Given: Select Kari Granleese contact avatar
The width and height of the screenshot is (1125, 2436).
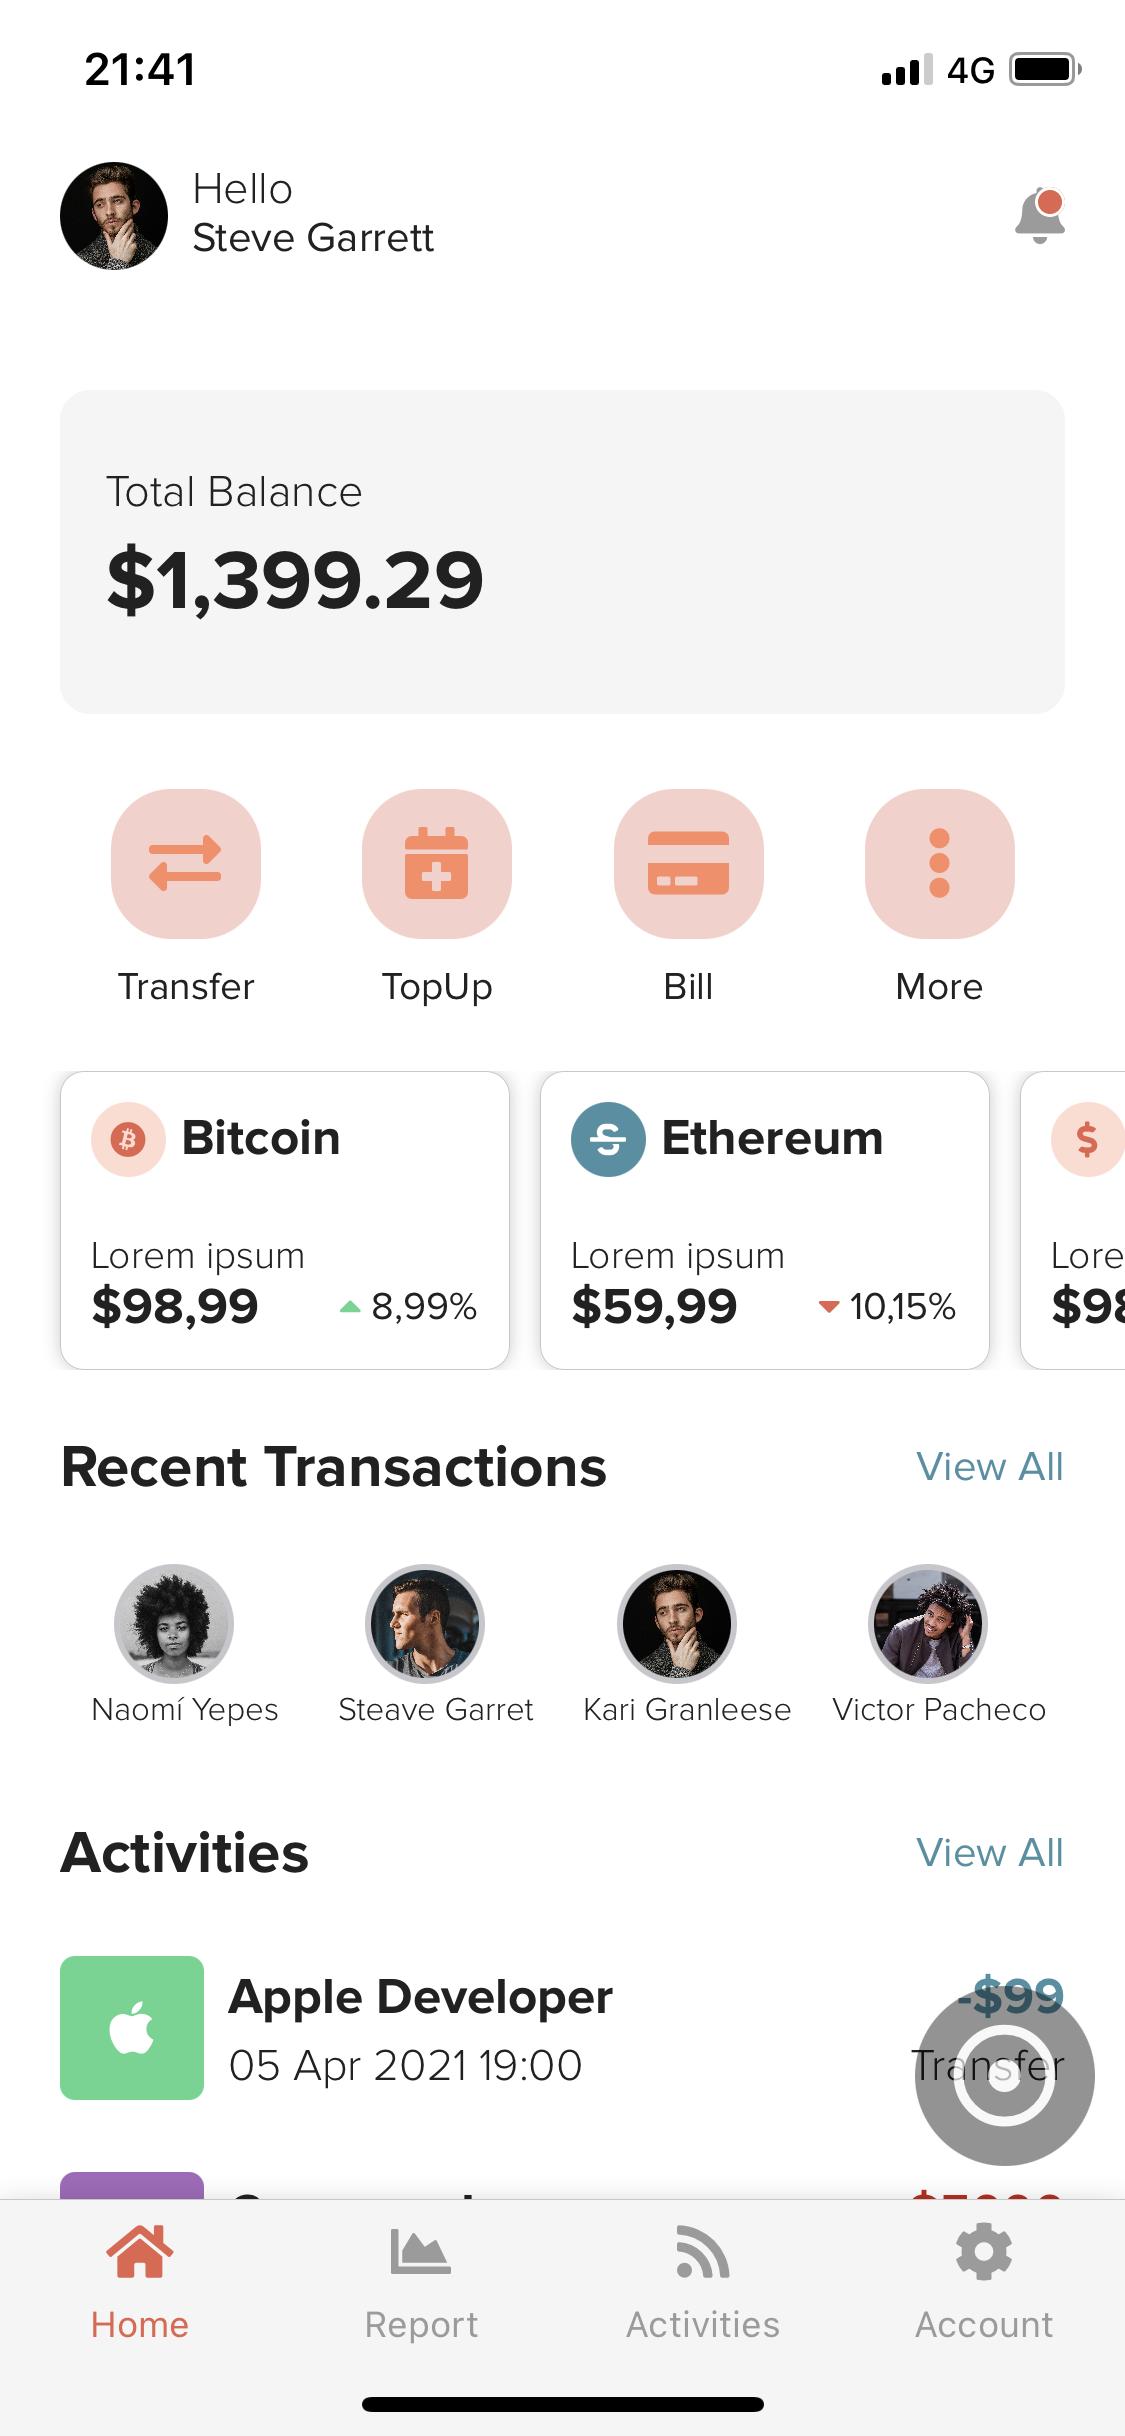Looking at the screenshot, I should click(x=677, y=1624).
